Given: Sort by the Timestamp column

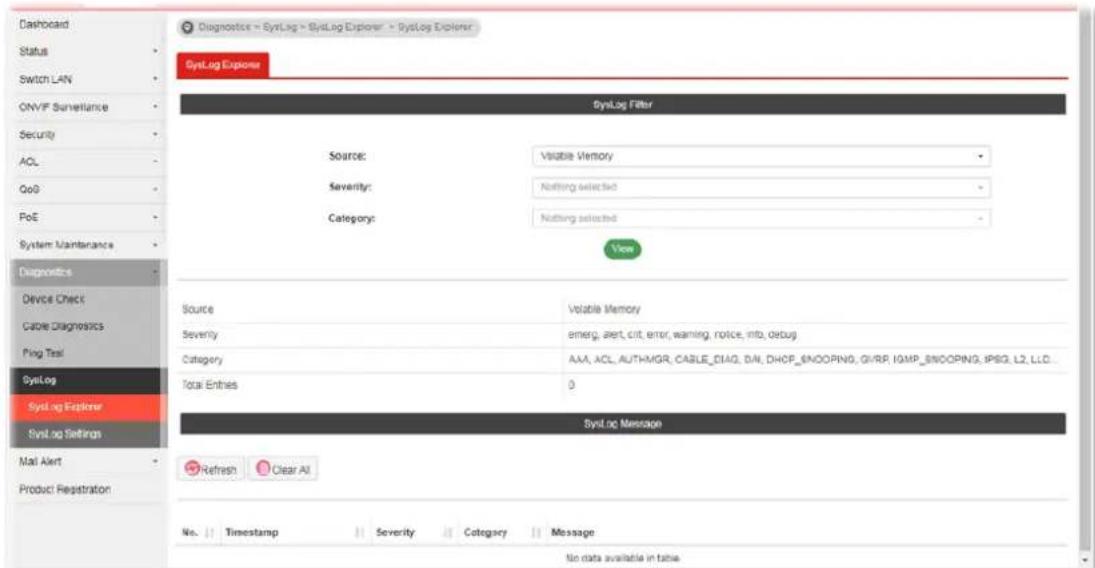Looking at the screenshot, I should (x=293, y=532).
